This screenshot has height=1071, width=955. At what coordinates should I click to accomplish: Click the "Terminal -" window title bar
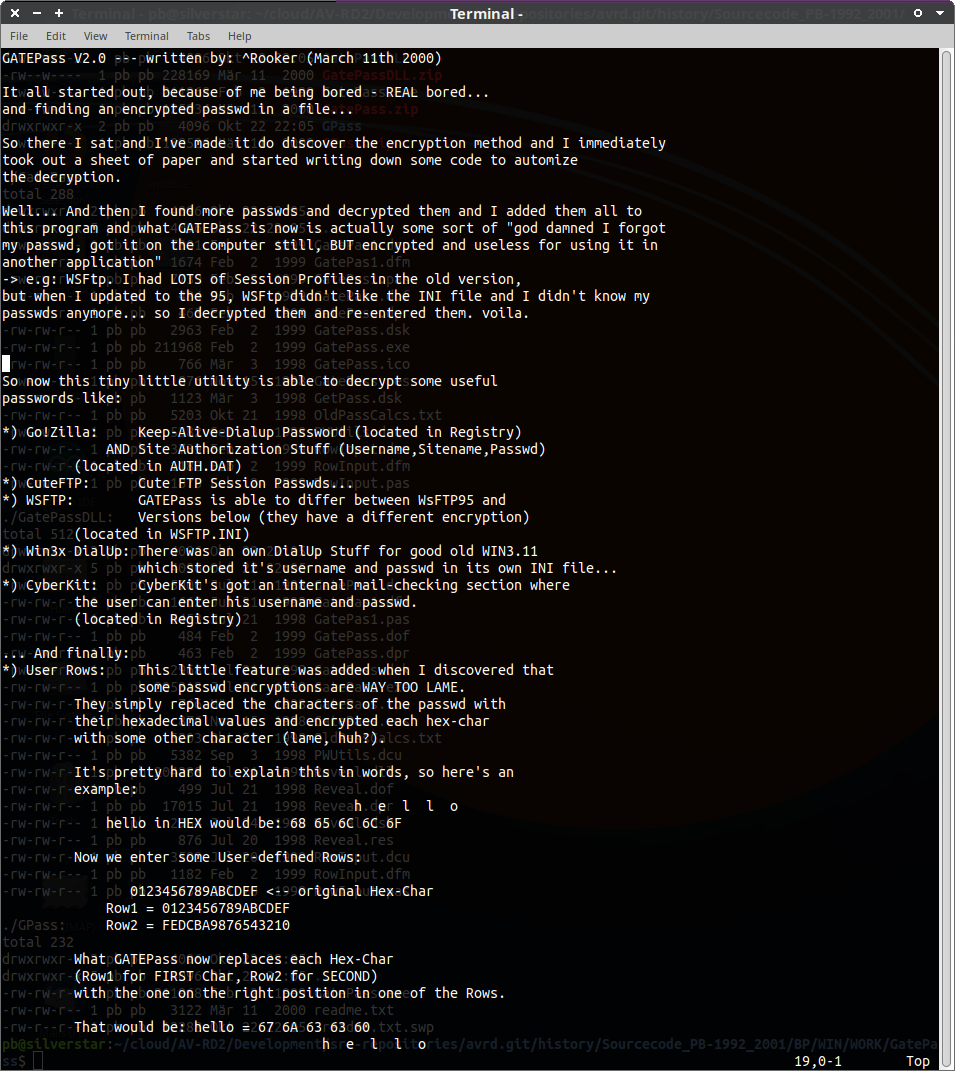pyautogui.click(x=486, y=13)
